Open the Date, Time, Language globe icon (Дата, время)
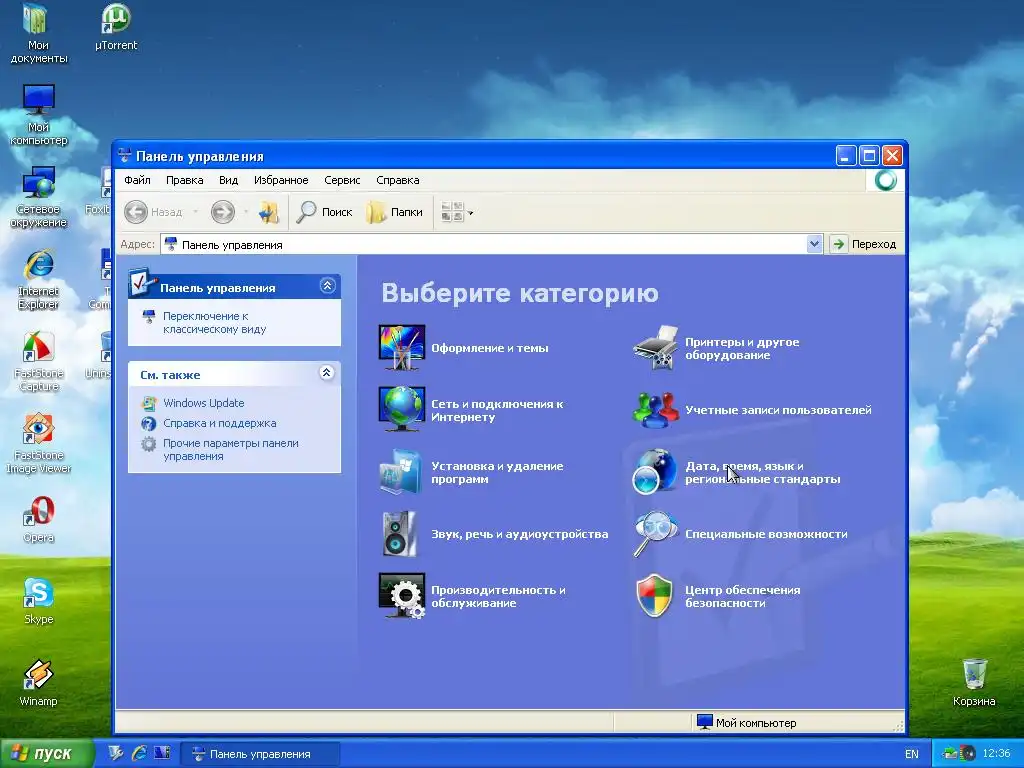 [655, 472]
